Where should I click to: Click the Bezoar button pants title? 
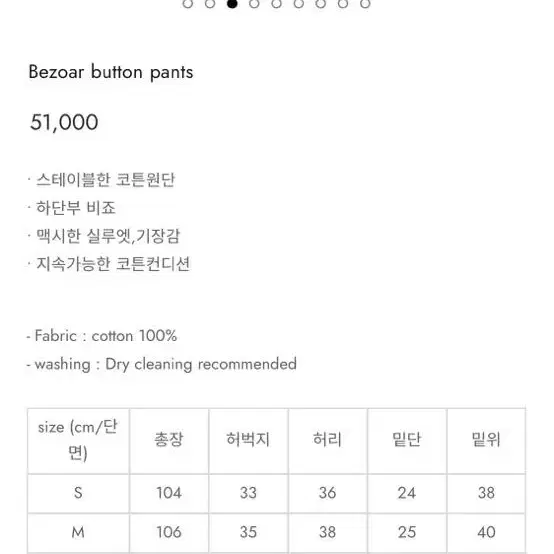[111, 72]
